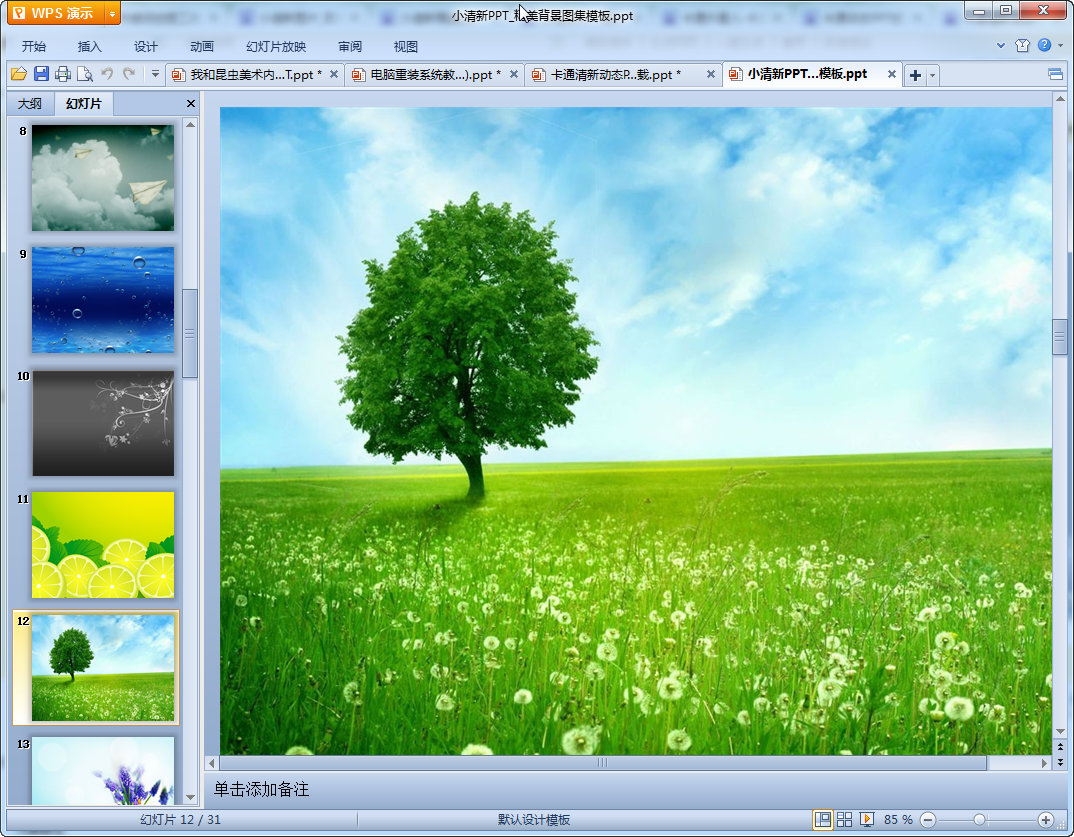Switch the side panel to 大纲 outline
1074x837 pixels.
tap(30, 104)
